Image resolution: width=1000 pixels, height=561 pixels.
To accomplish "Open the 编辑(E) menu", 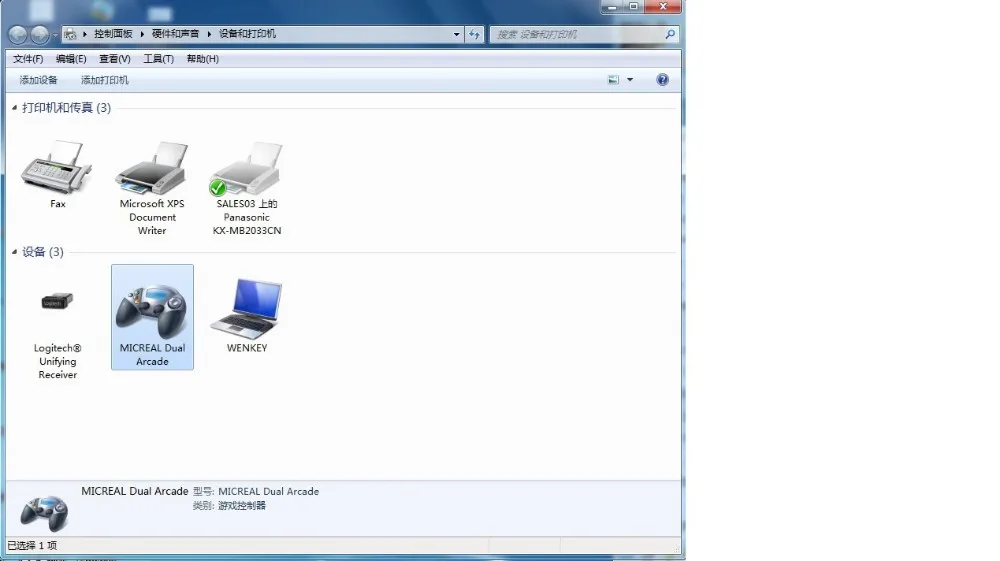I will coord(71,59).
